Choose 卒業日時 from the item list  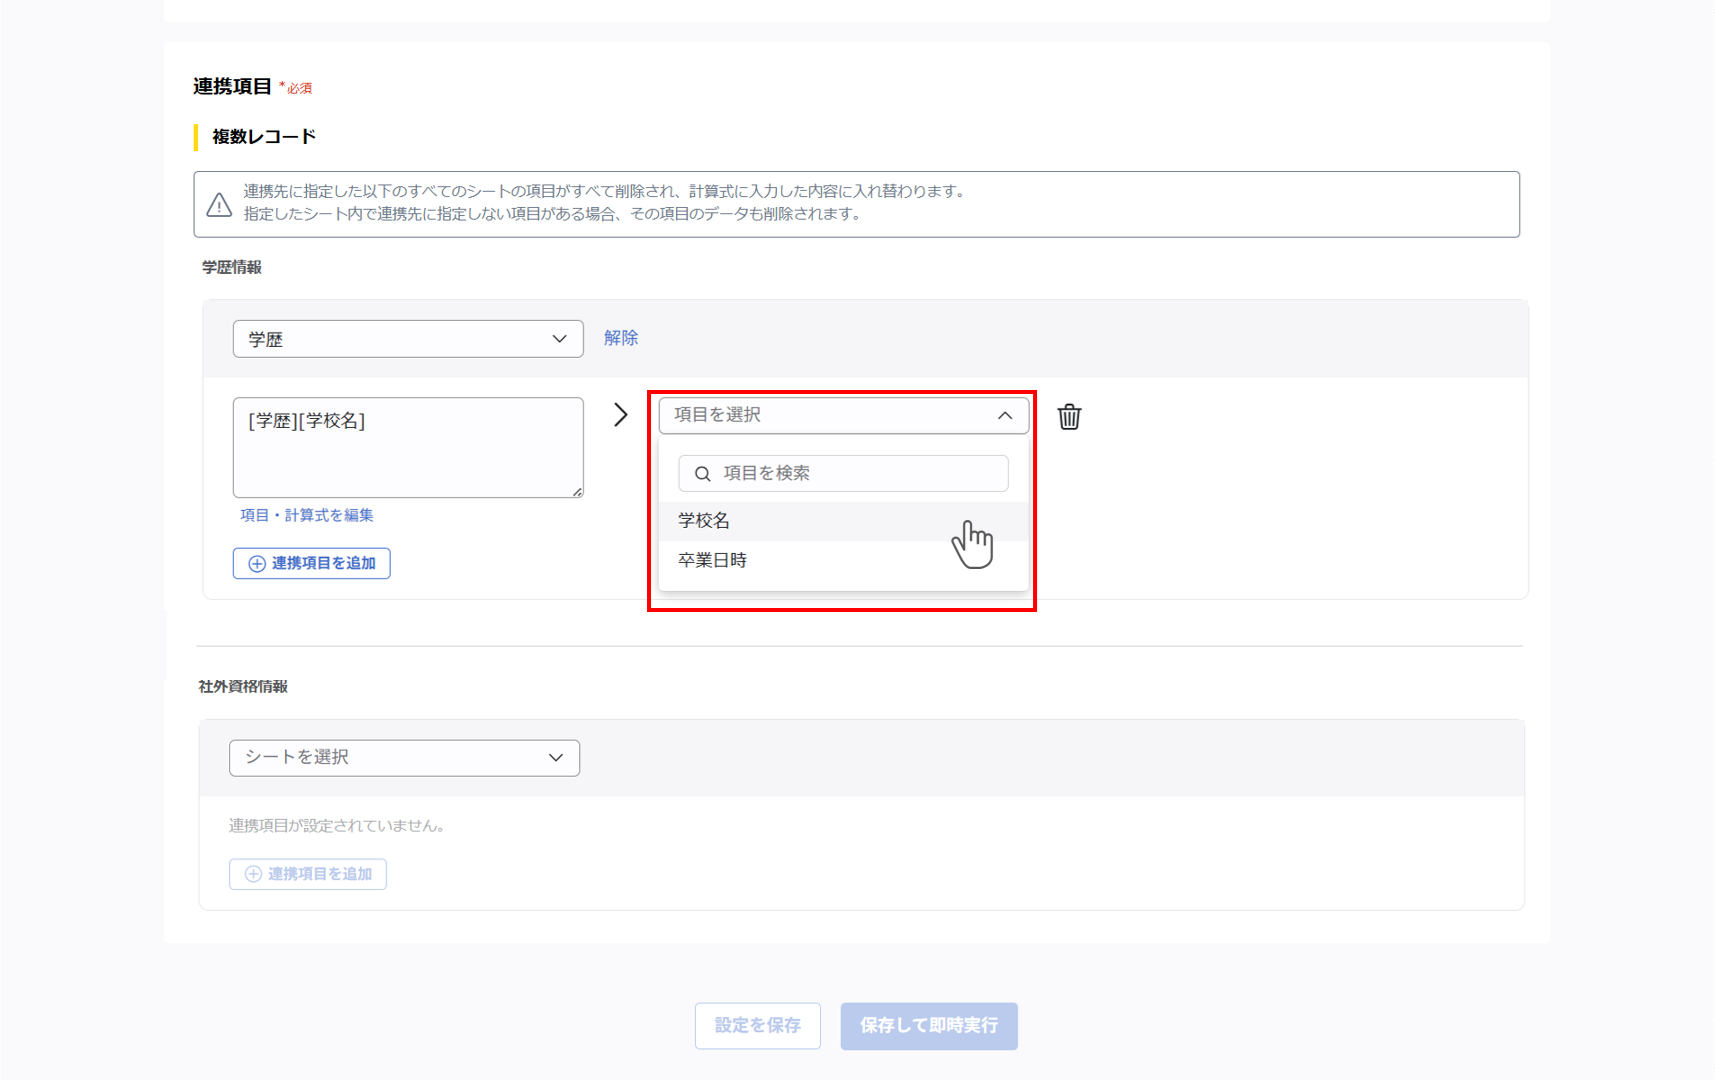713,561
